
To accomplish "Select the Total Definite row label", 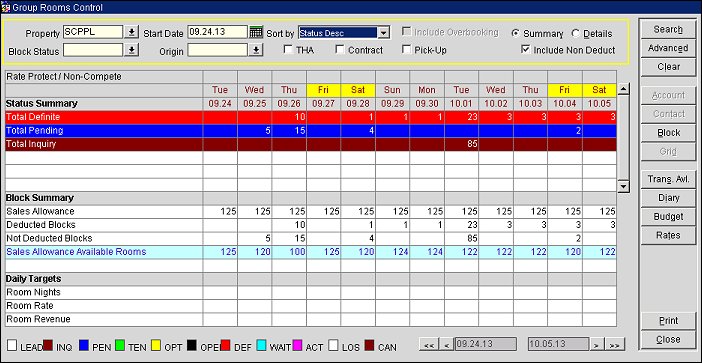I will pyautogui.click(x=33, y=117).
